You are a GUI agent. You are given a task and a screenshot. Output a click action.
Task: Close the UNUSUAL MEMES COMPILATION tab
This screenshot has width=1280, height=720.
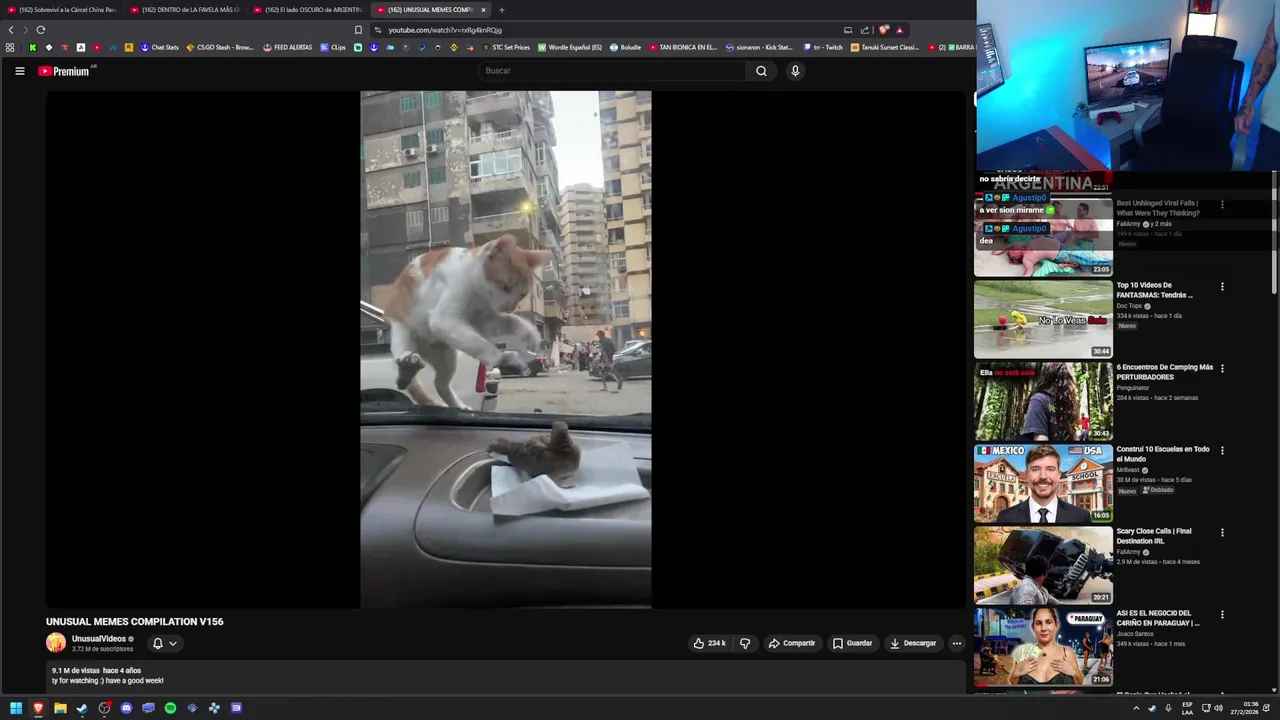point(483,10)
